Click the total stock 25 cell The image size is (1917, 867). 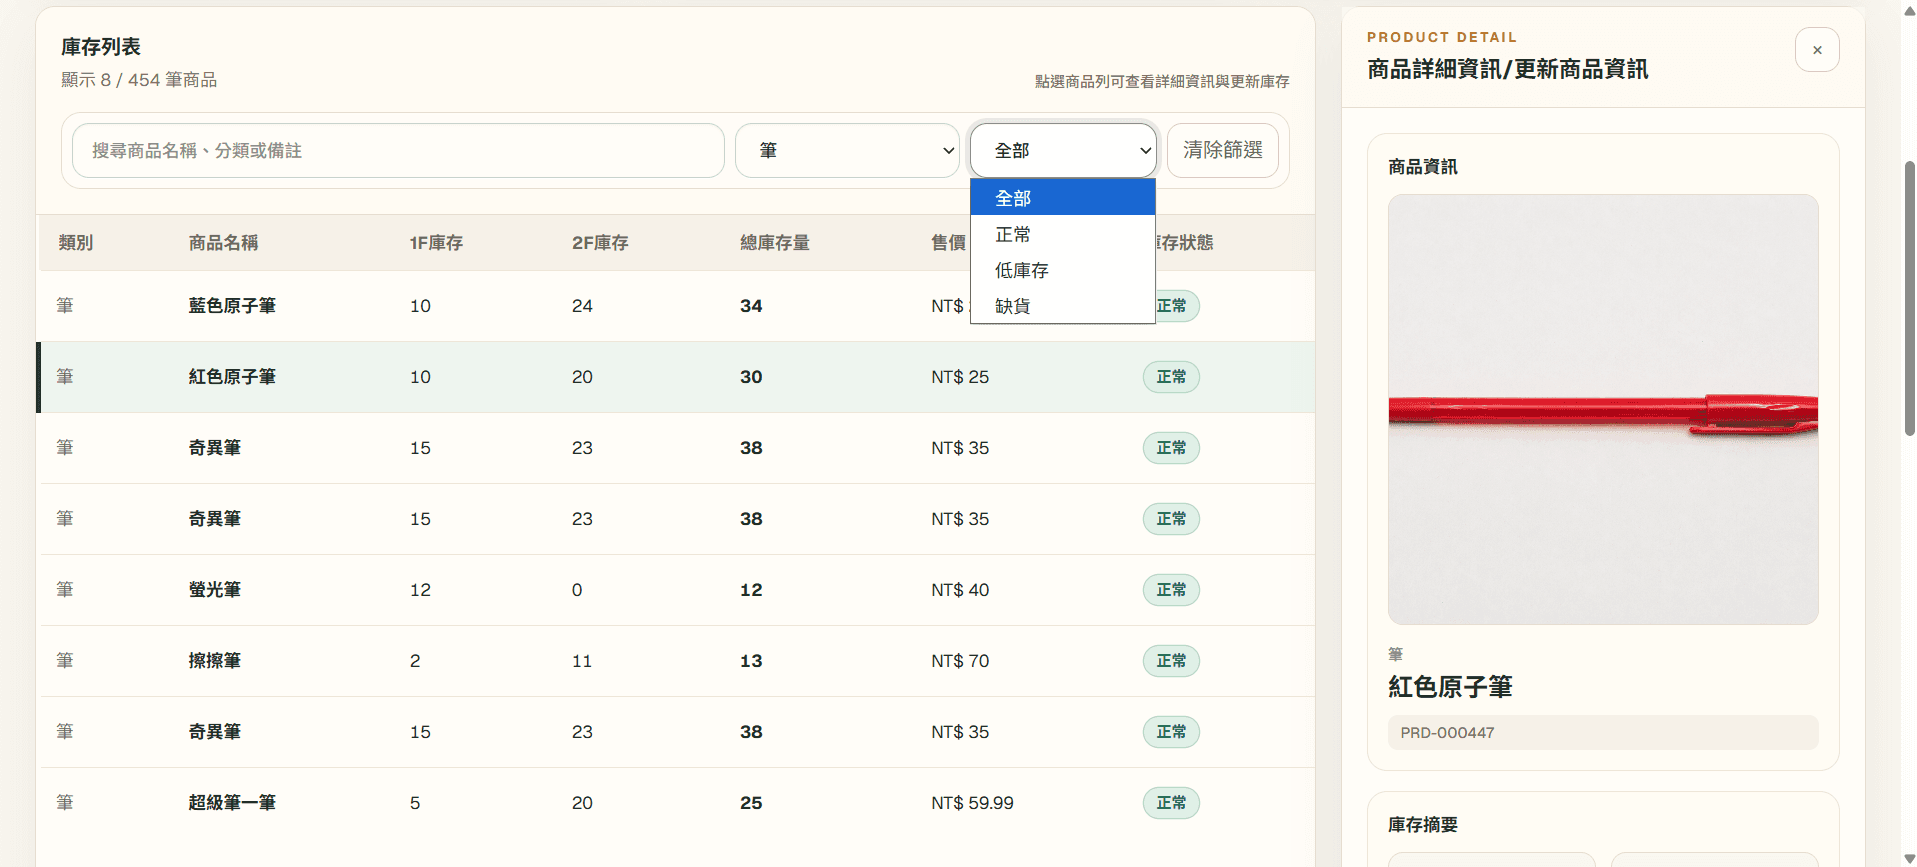[751, 803]
